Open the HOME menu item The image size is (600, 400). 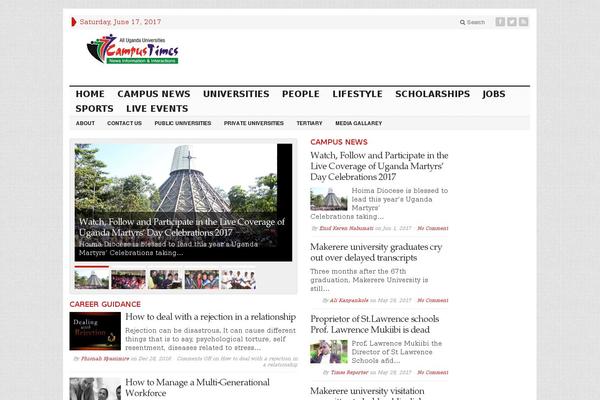pos(90,94)
